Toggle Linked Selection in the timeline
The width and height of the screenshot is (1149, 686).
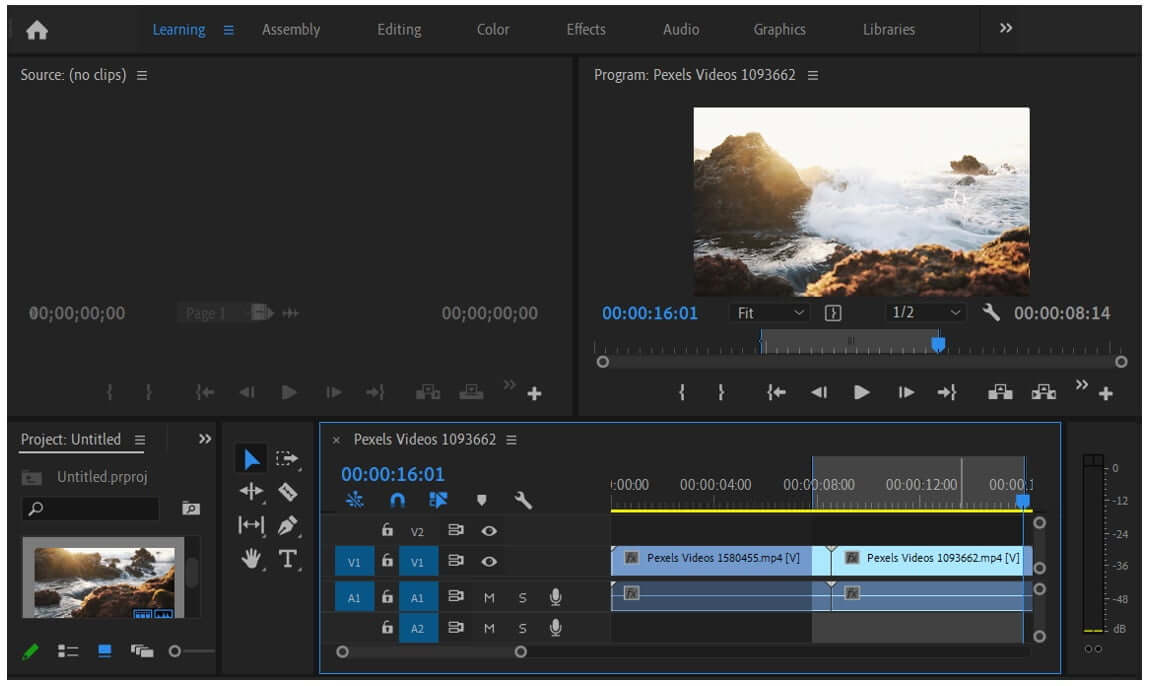point(438,501)
